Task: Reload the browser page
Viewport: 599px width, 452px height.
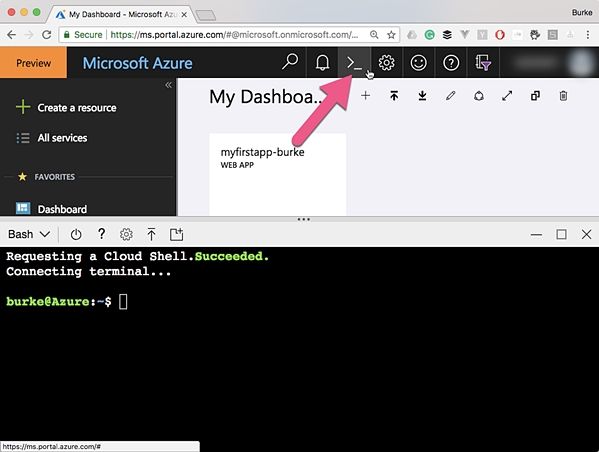Action: coord(47,35)
